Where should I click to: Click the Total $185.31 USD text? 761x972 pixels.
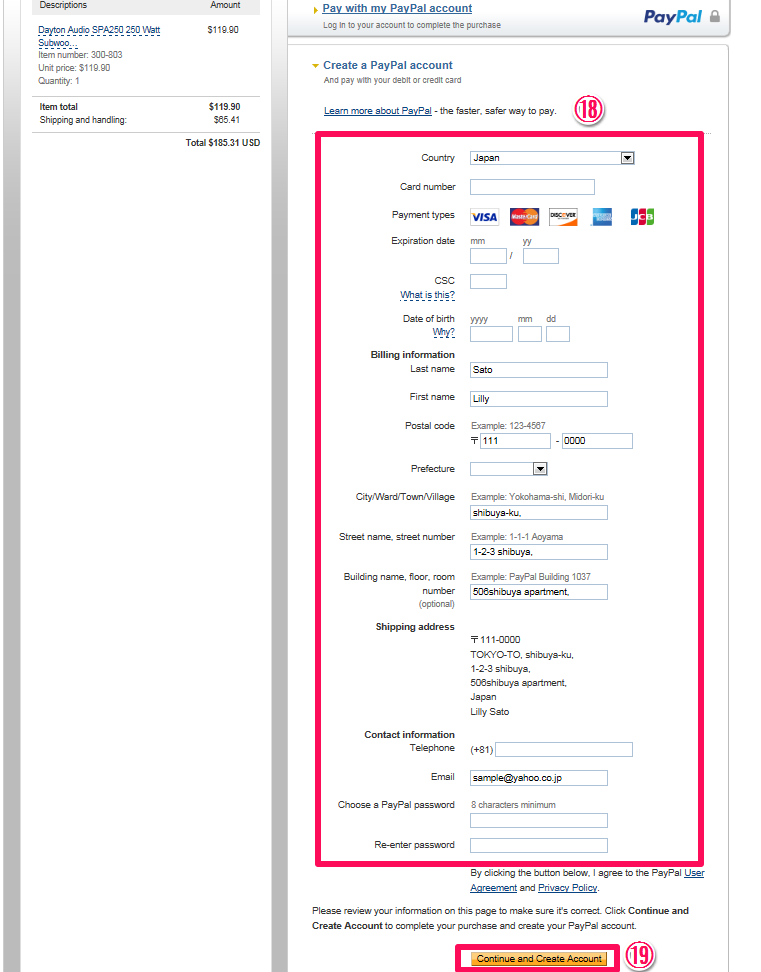[222, 143]
